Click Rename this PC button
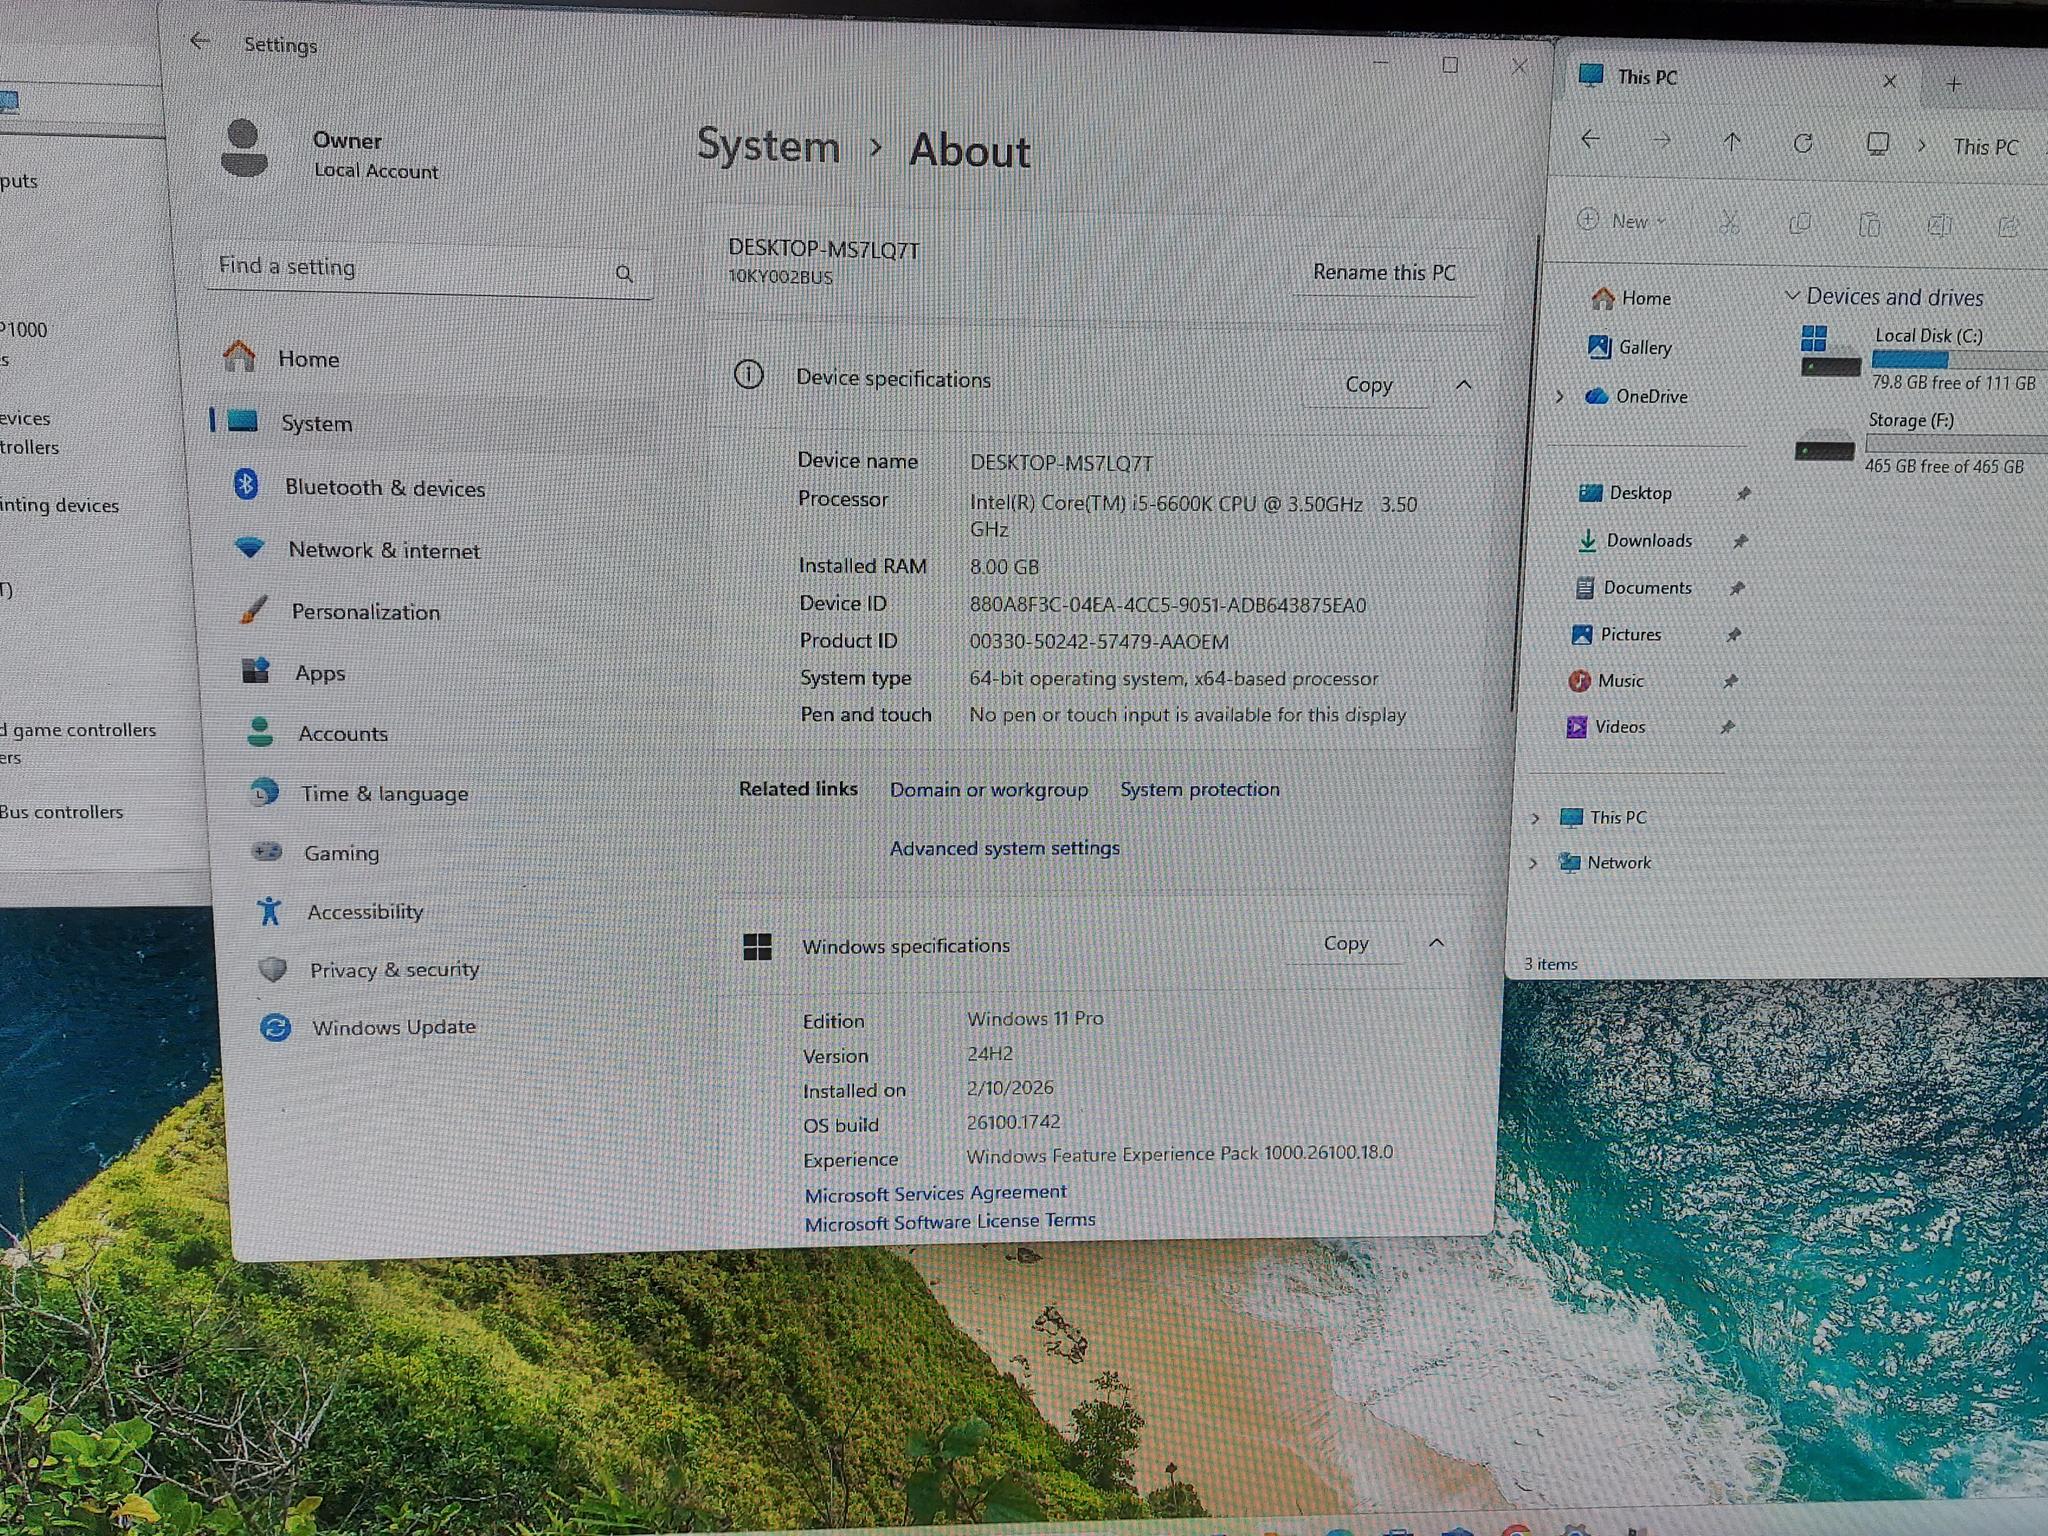Image resolution: width=2048 pixels, height=1536 pixels. [1384, 272]
